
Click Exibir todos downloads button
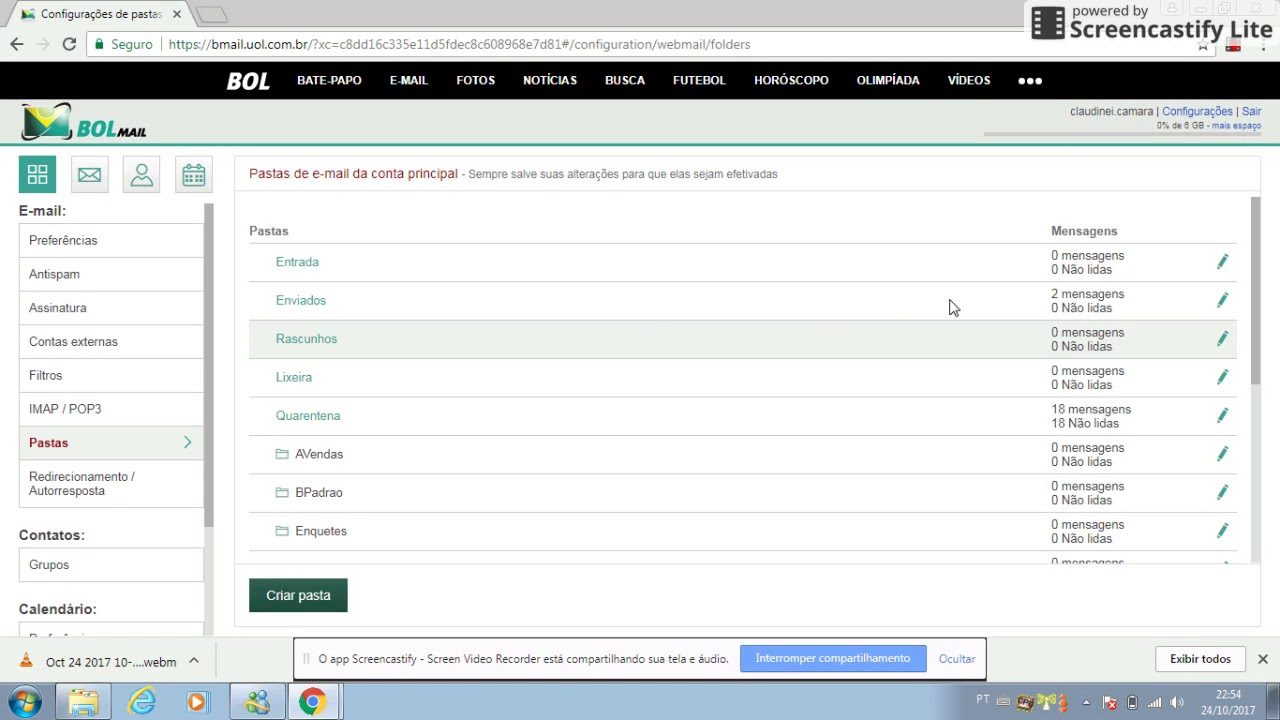click(x=1200, y=659)
